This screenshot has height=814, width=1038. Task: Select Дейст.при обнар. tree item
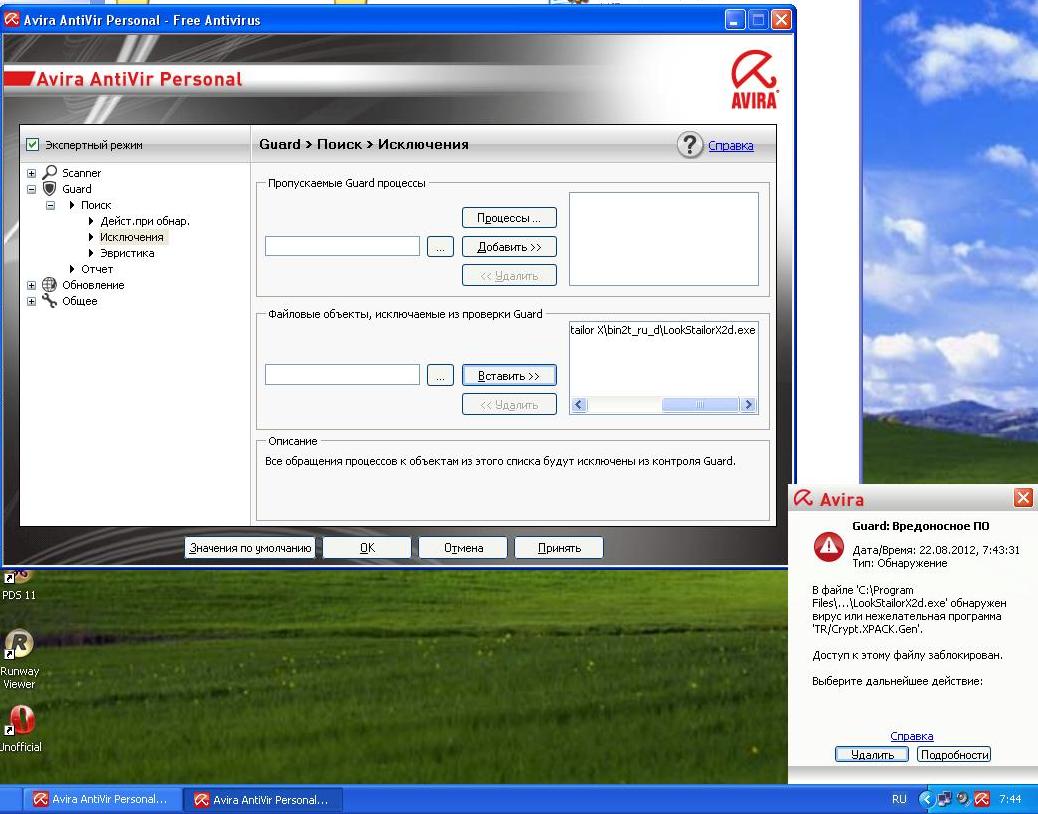pyautogui.click(x=145, y=221)
